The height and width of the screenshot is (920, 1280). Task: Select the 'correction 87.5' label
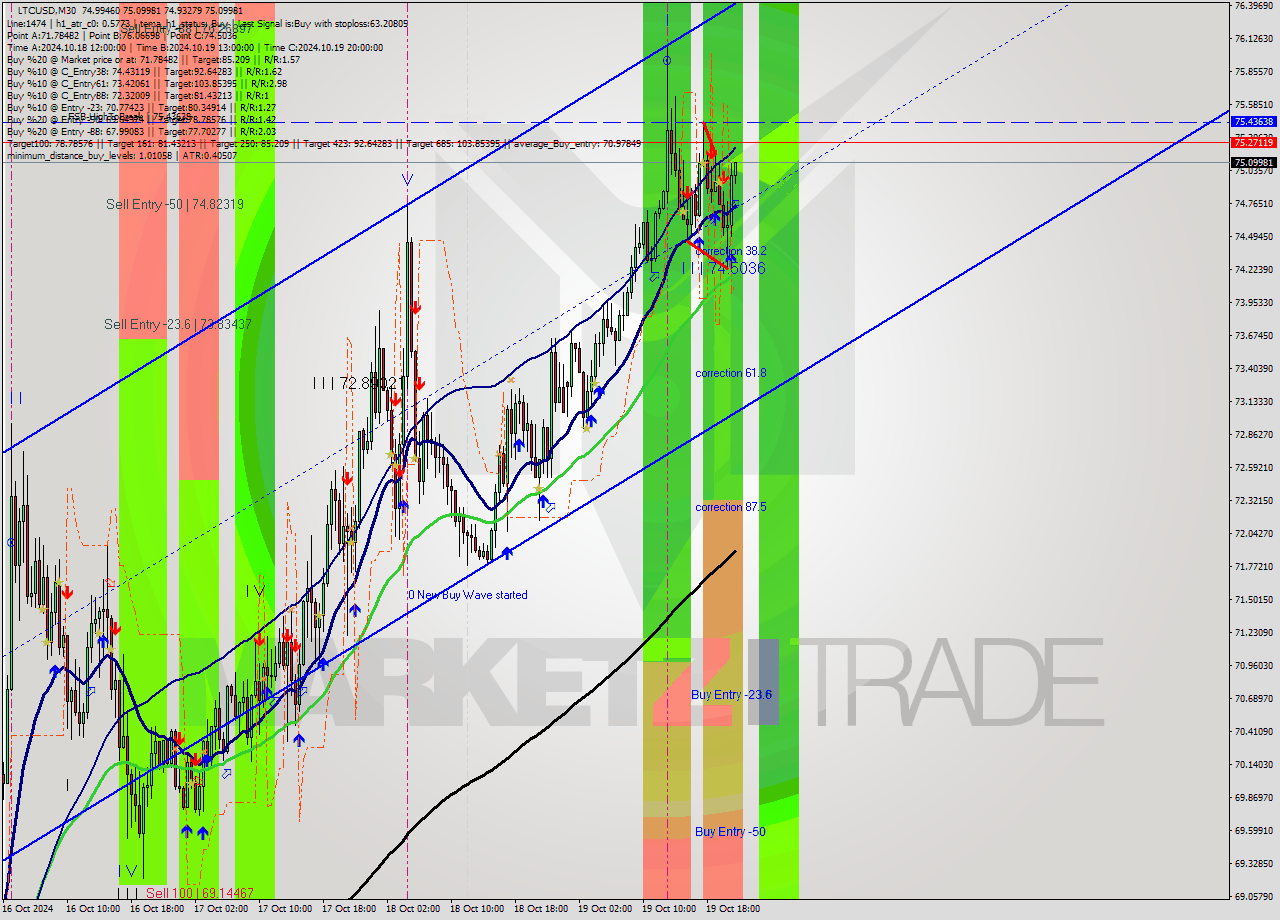click(x=731, y=507)
